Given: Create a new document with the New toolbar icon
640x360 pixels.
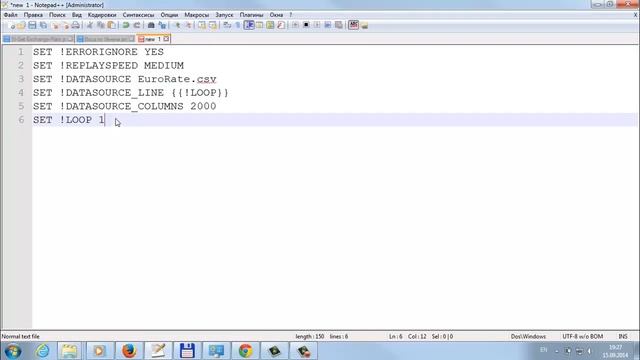Looking at the screenshot, I should (12, 25).
